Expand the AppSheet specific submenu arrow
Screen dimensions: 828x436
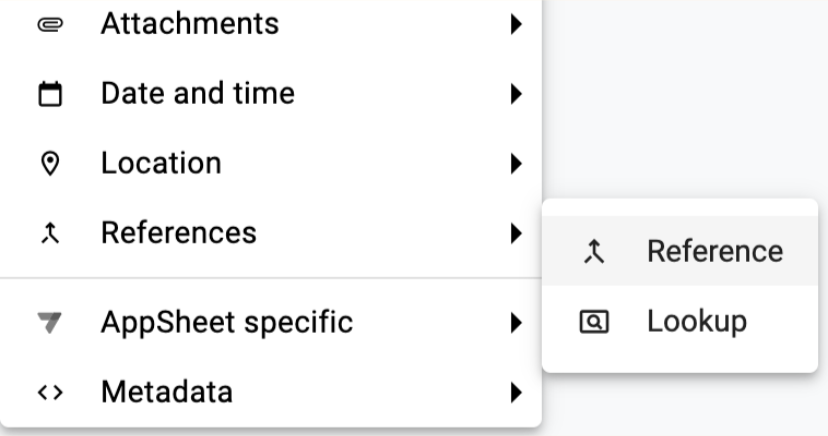click(x=516, y=323)
